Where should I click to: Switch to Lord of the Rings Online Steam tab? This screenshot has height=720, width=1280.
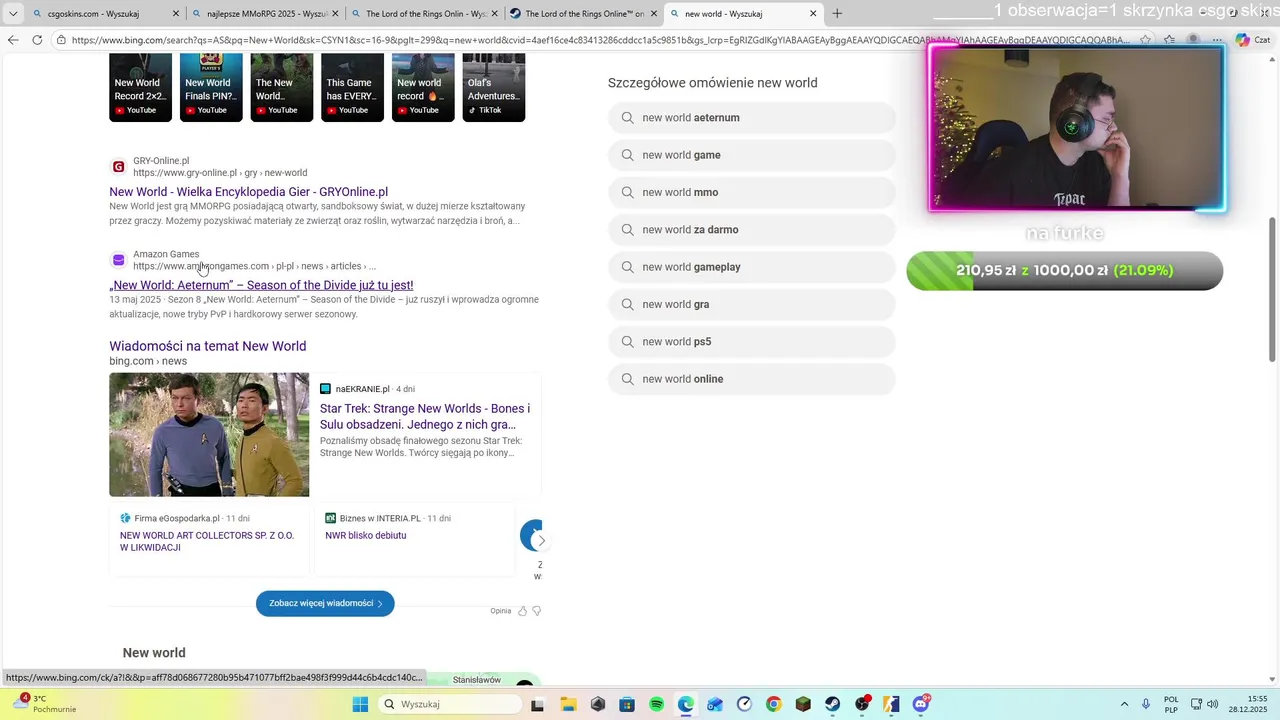(584, 14)
